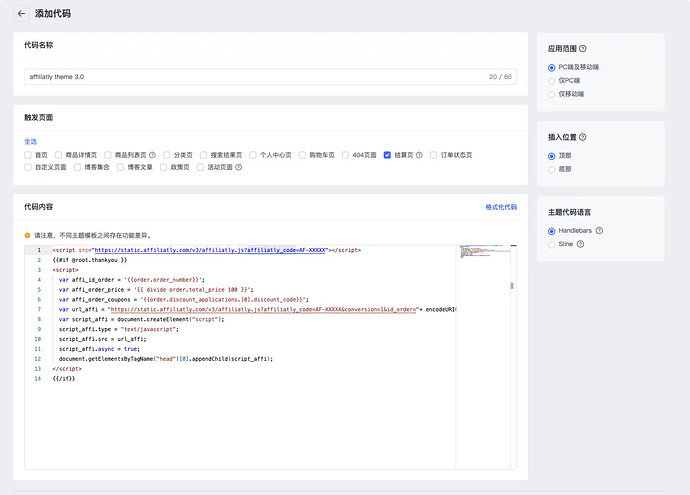690x495 pixels.
Task: Click the code editor minimap
Action: [x=483, y=251]
